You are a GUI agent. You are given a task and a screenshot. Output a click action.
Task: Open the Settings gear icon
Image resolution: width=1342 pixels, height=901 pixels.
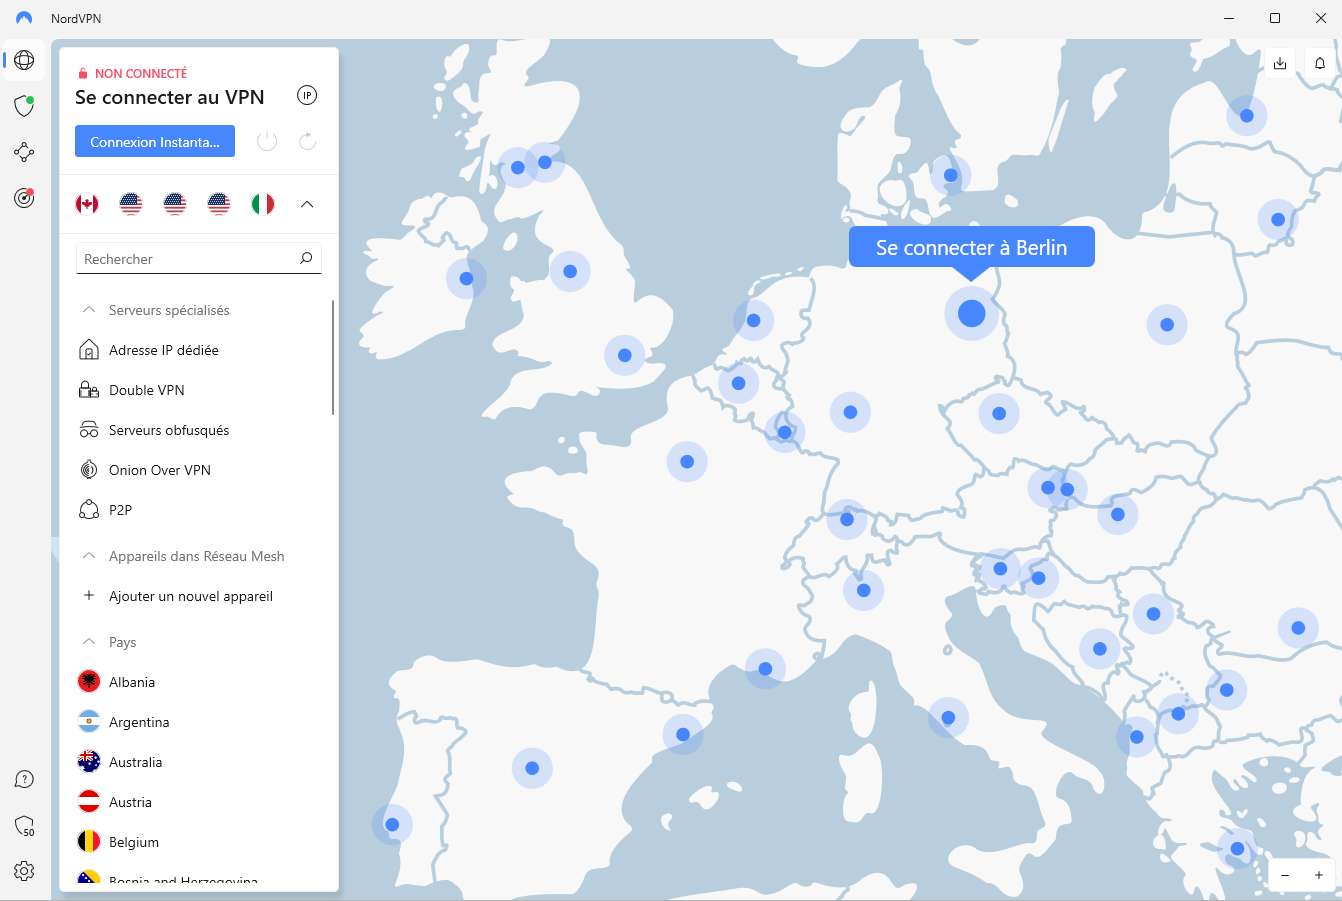(24, 871)
